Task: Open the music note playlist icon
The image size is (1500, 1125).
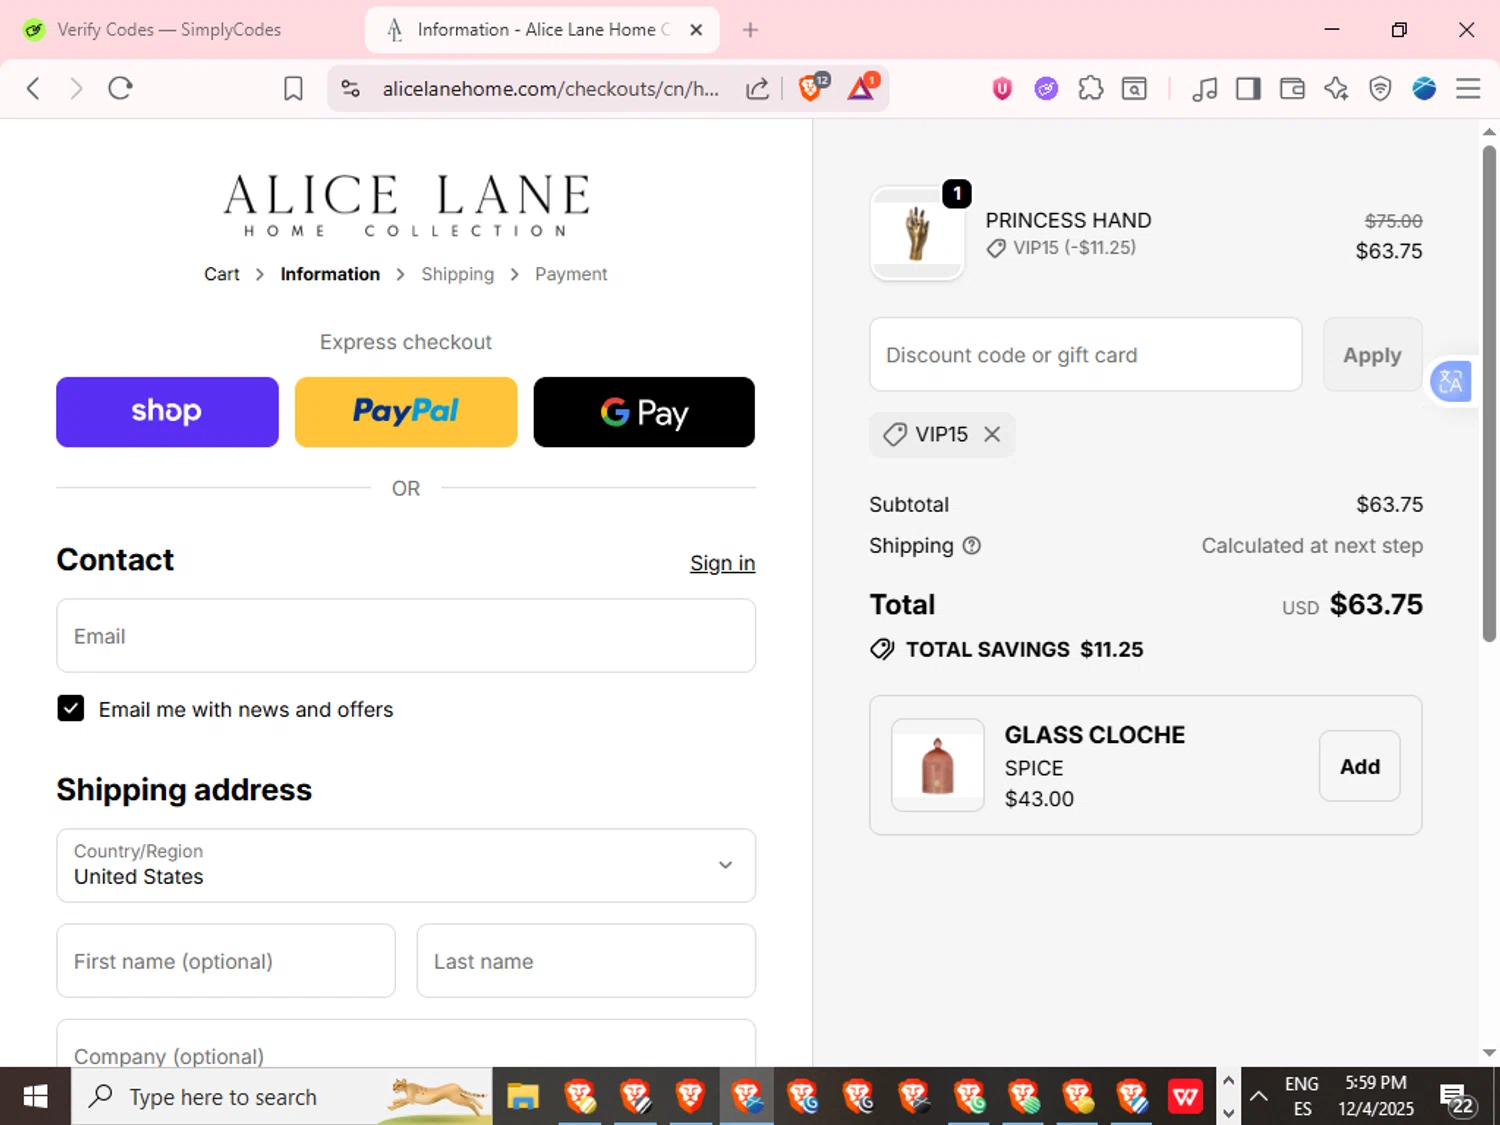Action: point(1205,89)
